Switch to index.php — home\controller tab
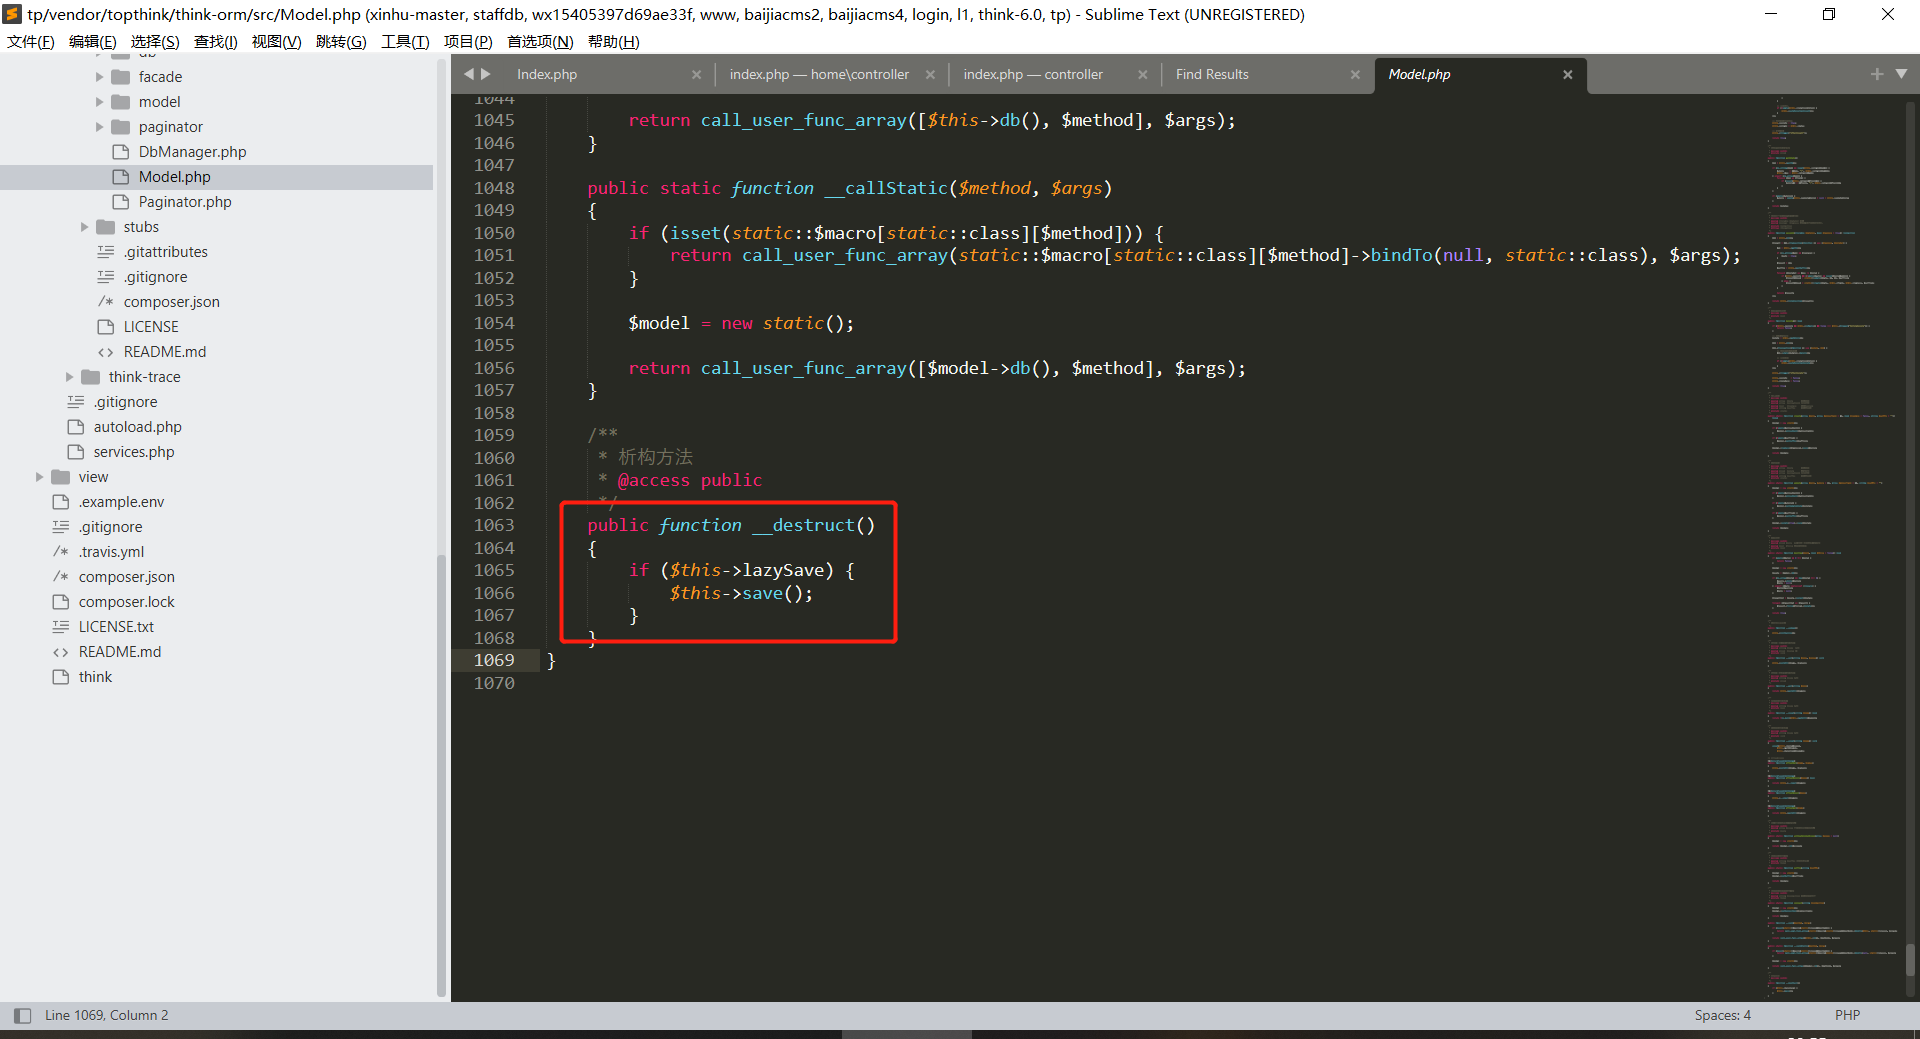Viewport: 1920px width, 1039px height. (819, 74)
